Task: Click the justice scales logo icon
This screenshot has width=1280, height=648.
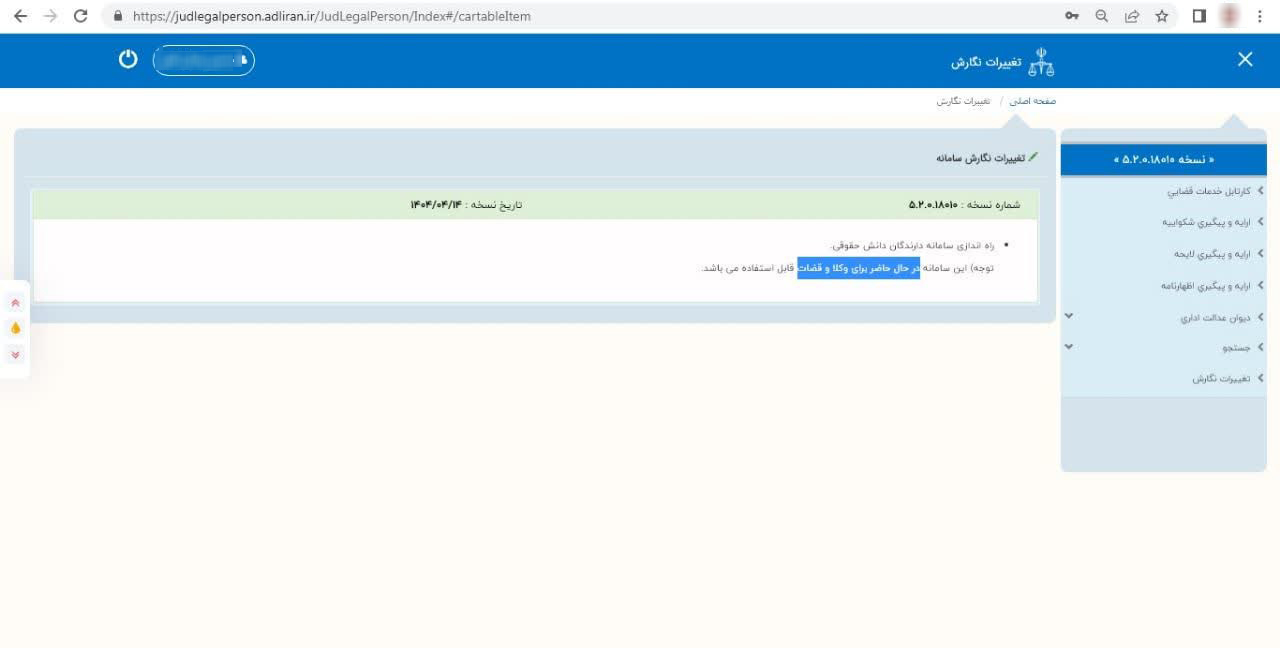Action: coord(1041,62)
